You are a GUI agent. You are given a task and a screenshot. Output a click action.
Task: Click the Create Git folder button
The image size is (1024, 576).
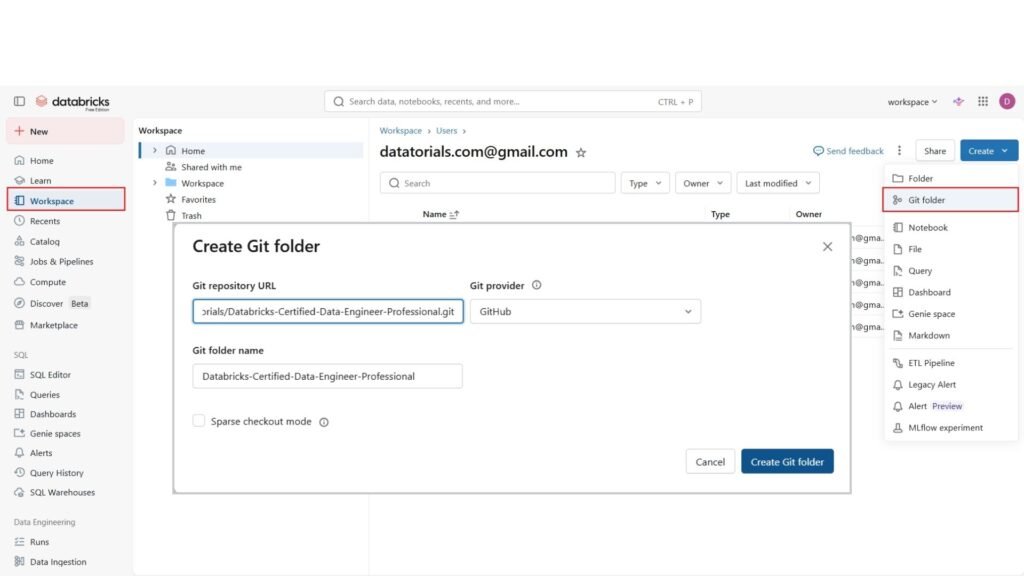[787, 462]
